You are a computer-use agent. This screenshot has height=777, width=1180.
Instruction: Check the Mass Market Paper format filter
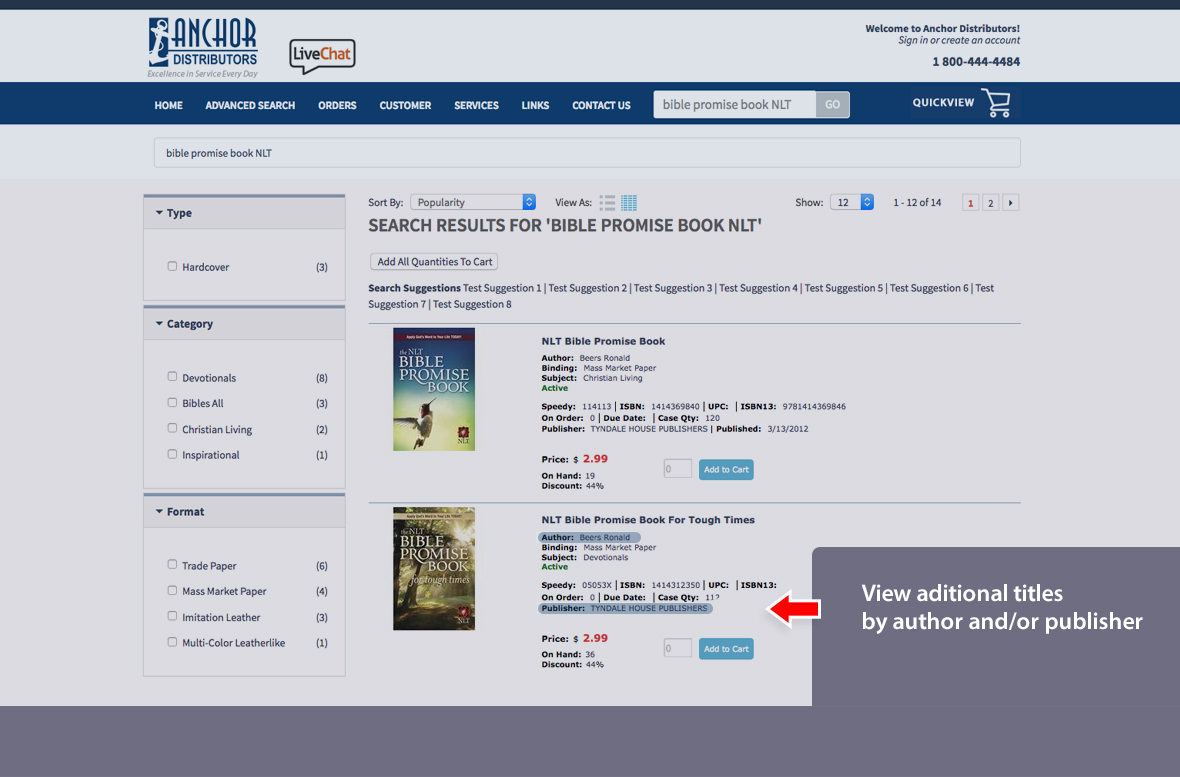[172, 590]
